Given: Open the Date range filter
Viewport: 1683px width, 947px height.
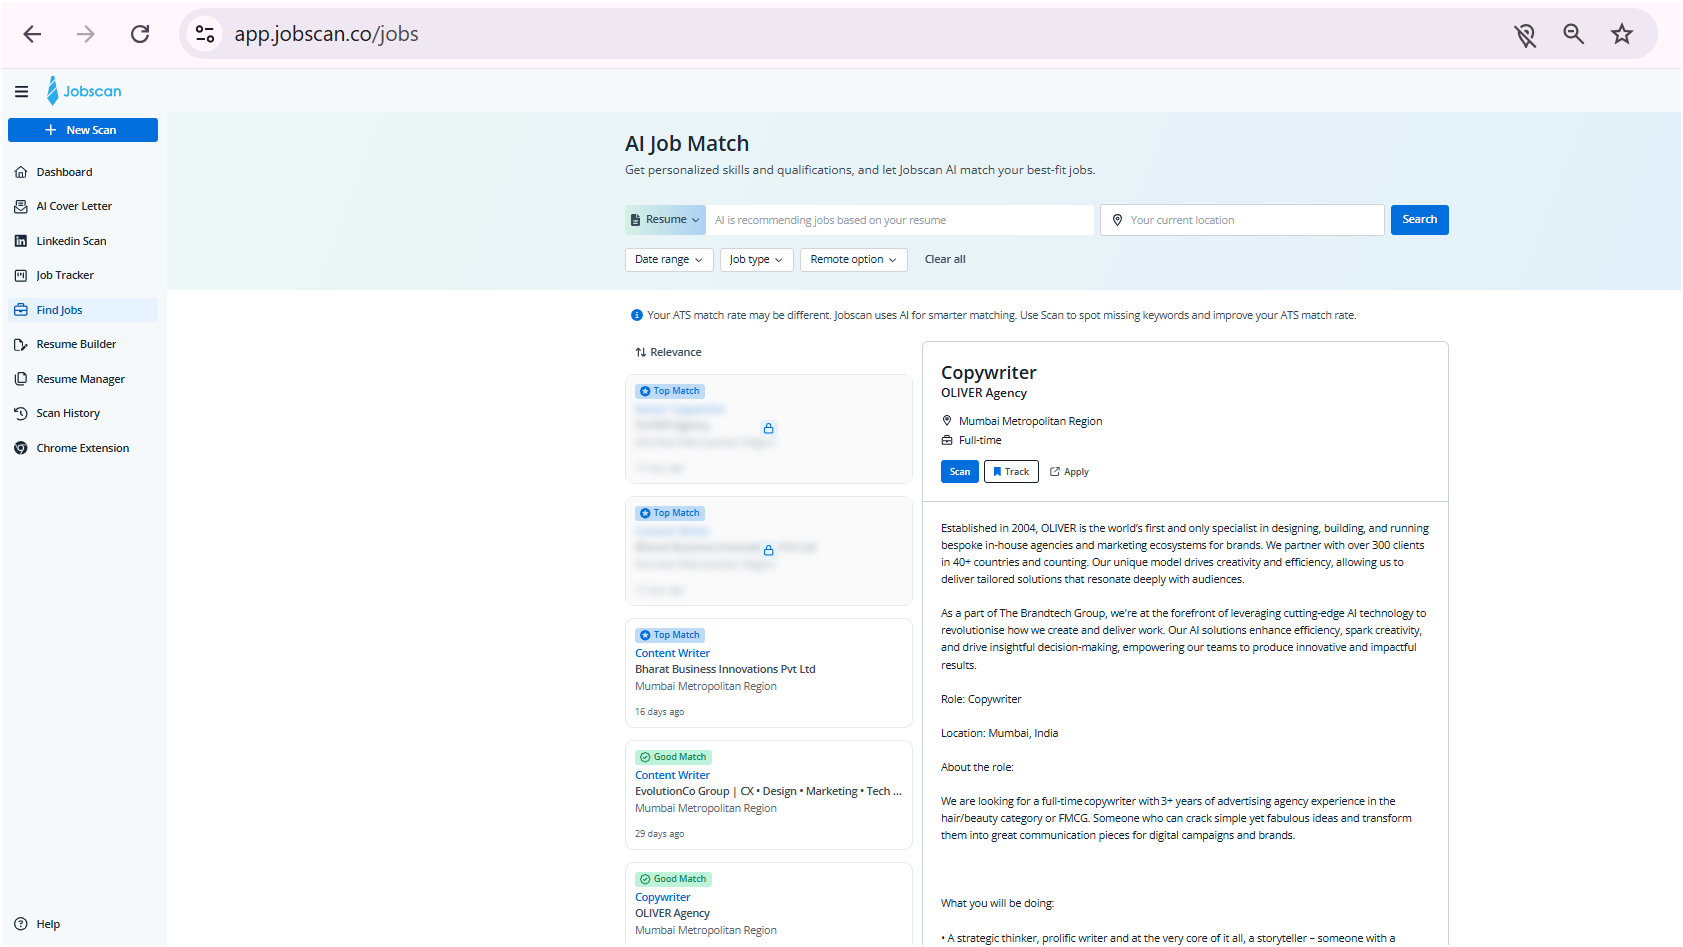Looking at the screenshot, I should point(669,260).
